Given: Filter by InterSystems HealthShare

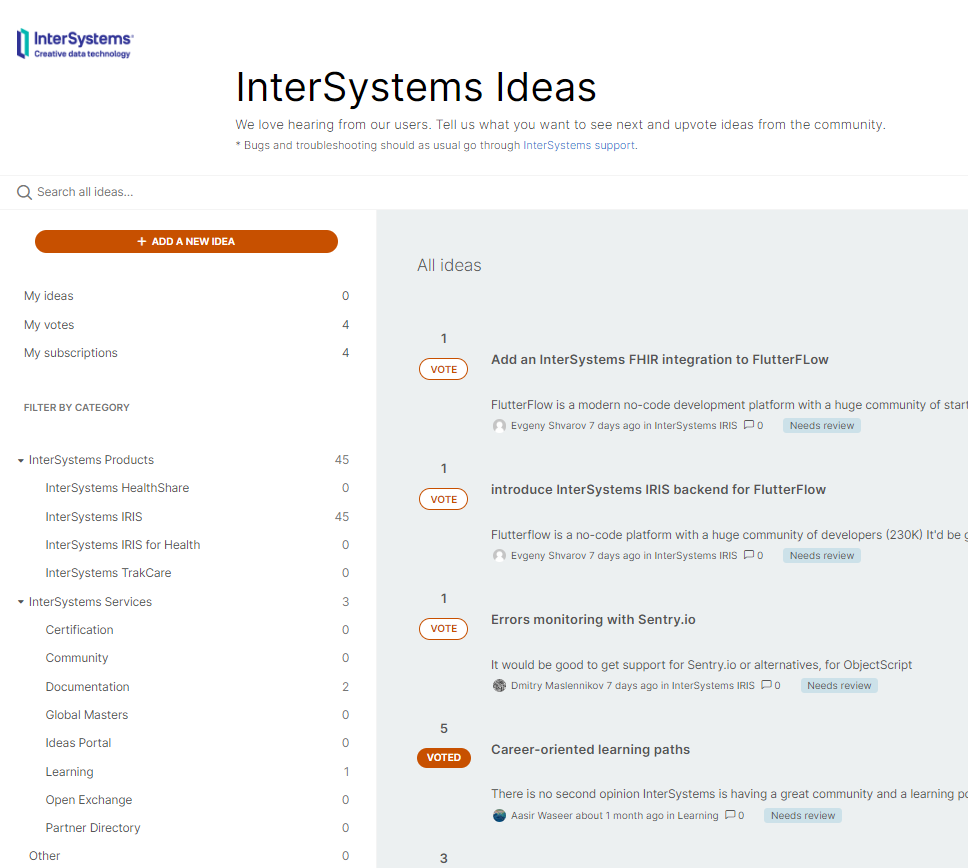Looking at the screenshot, I should tap(117, 488).
